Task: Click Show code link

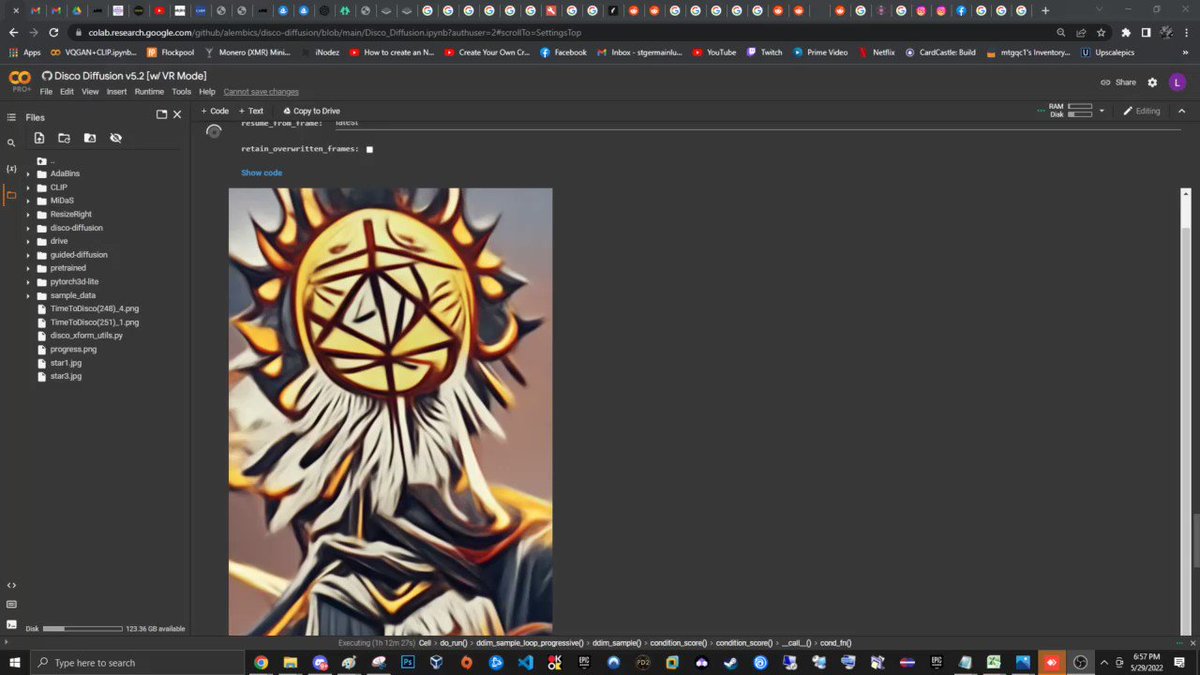Action: (261, 173)
